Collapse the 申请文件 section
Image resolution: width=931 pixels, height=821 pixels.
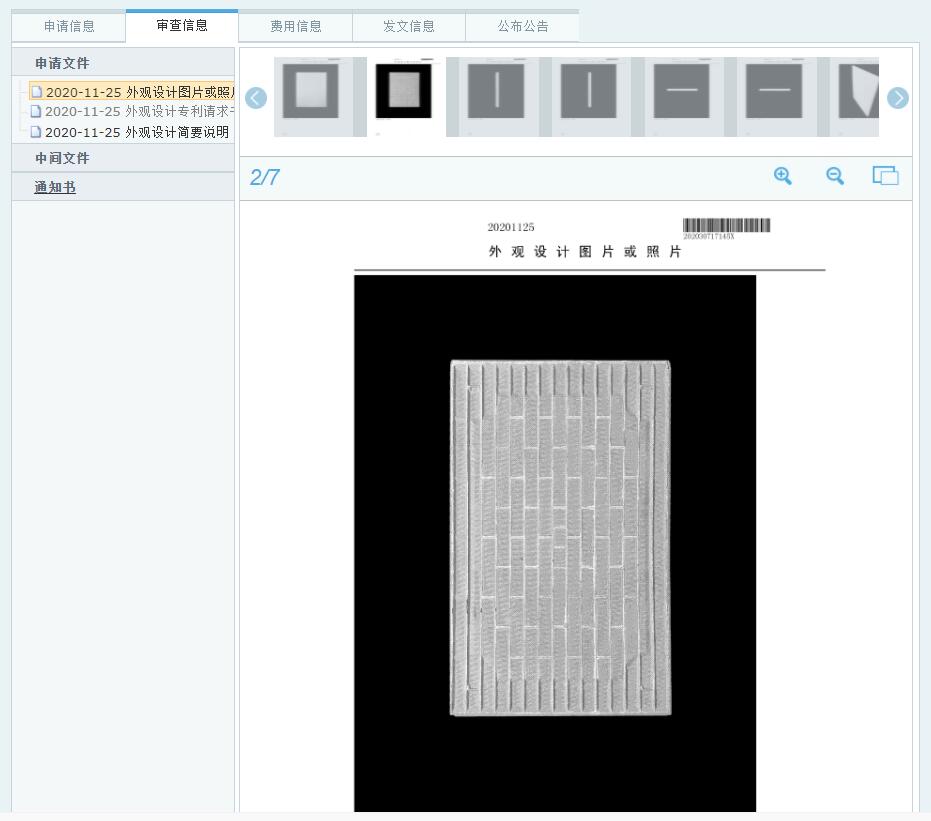point(62,63)
